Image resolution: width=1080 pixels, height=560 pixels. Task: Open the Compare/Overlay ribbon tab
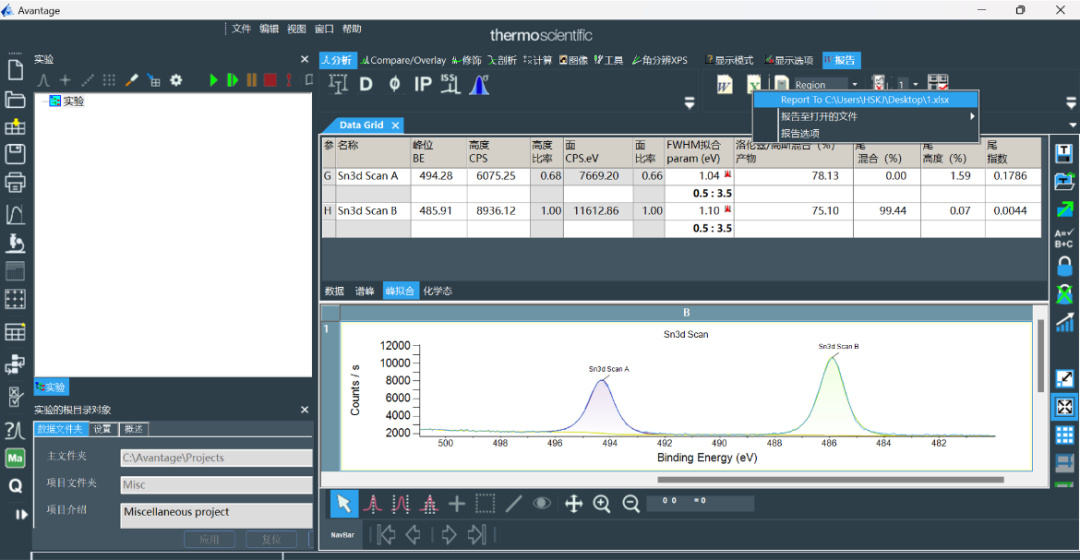coord(403,60)
